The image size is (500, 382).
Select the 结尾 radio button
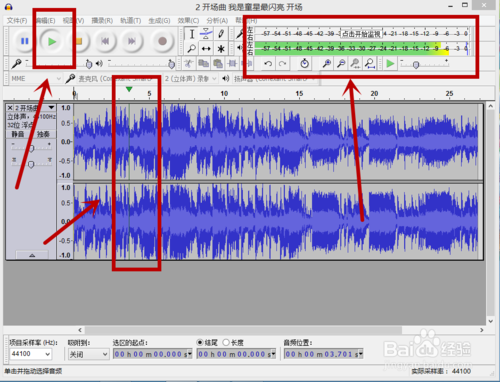pyautogui.click(x=200, y=342)
